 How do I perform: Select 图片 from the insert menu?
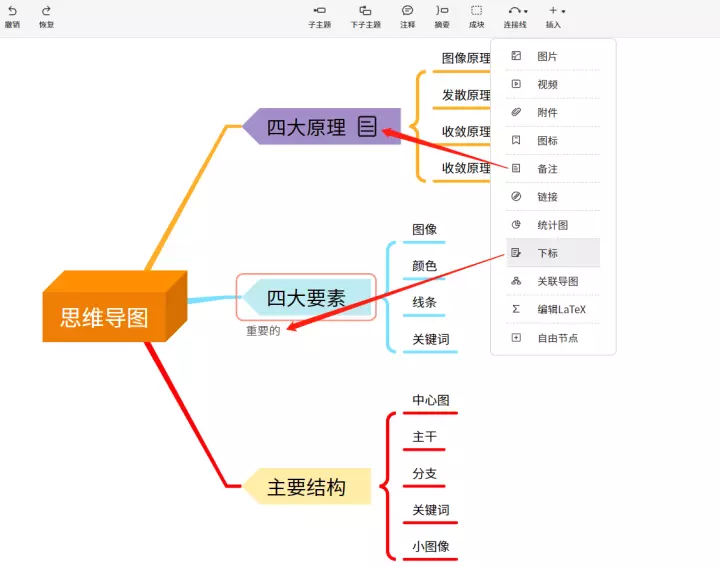(547, 57)
